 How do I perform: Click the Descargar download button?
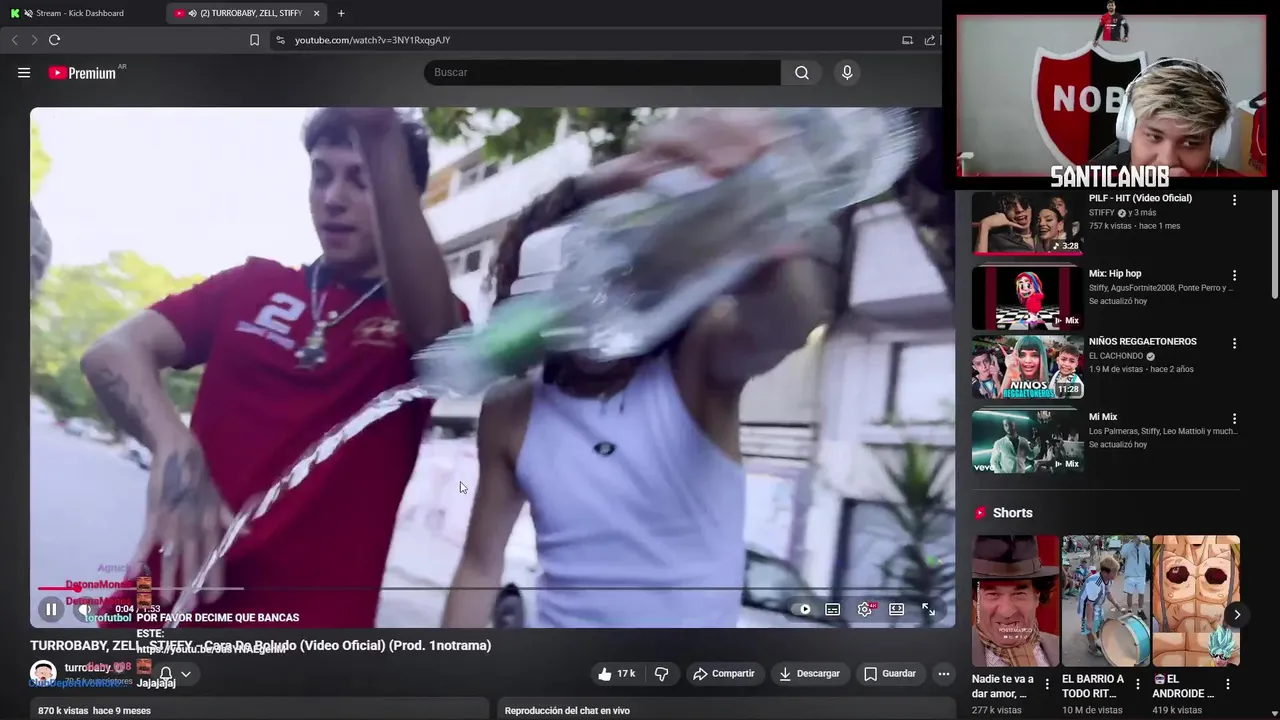[809, 674]
